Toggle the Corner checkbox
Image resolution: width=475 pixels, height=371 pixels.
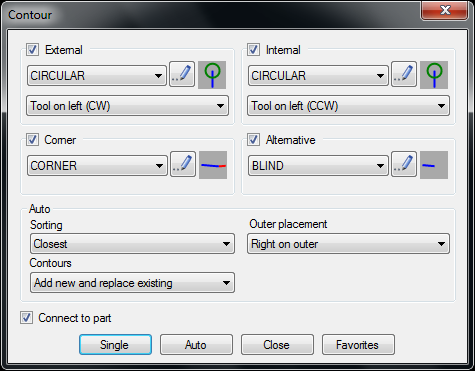click(x=32, y=139)
